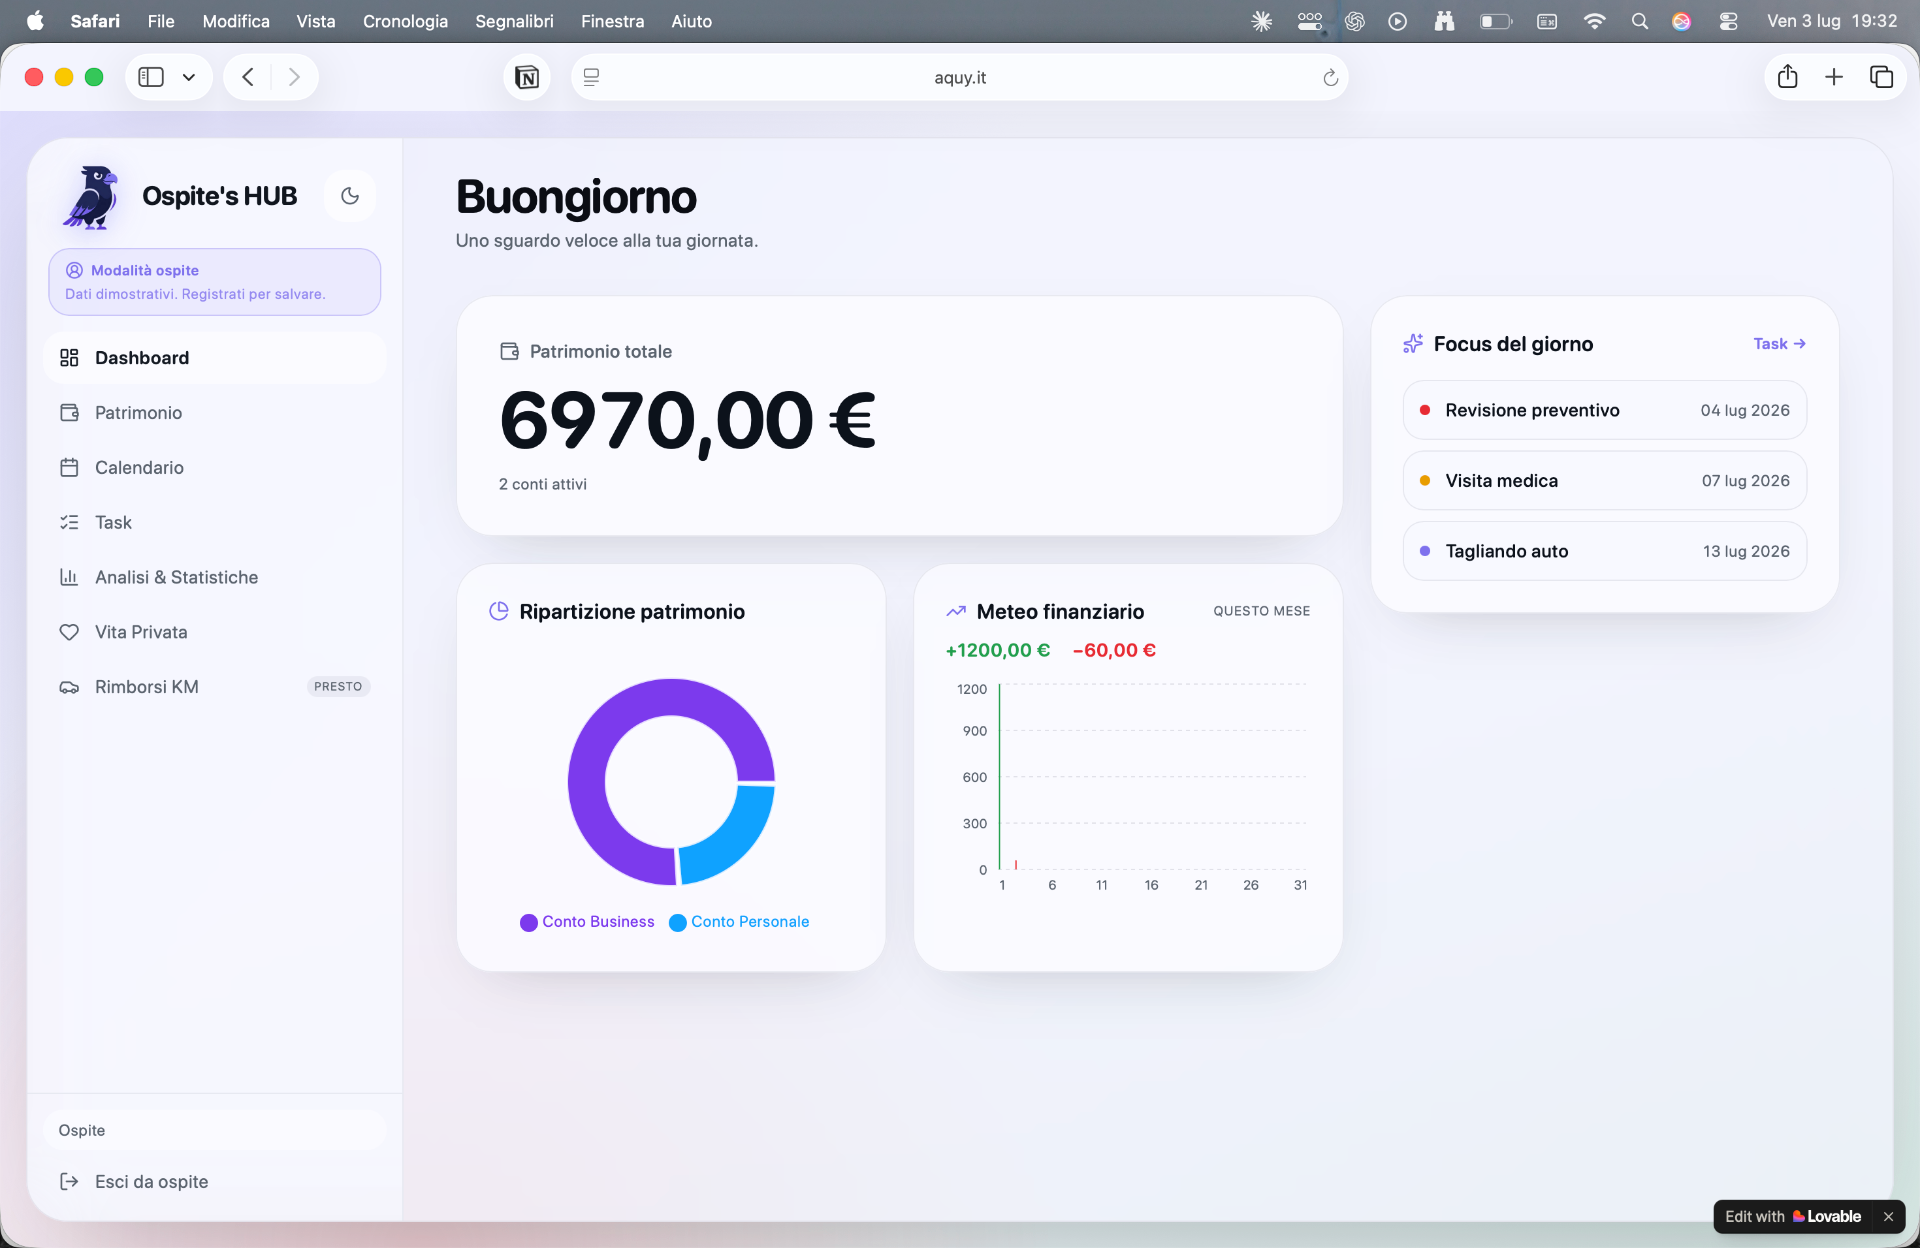
Task: Click the Conto Personale legend swatch
Action: pos(678,923)
